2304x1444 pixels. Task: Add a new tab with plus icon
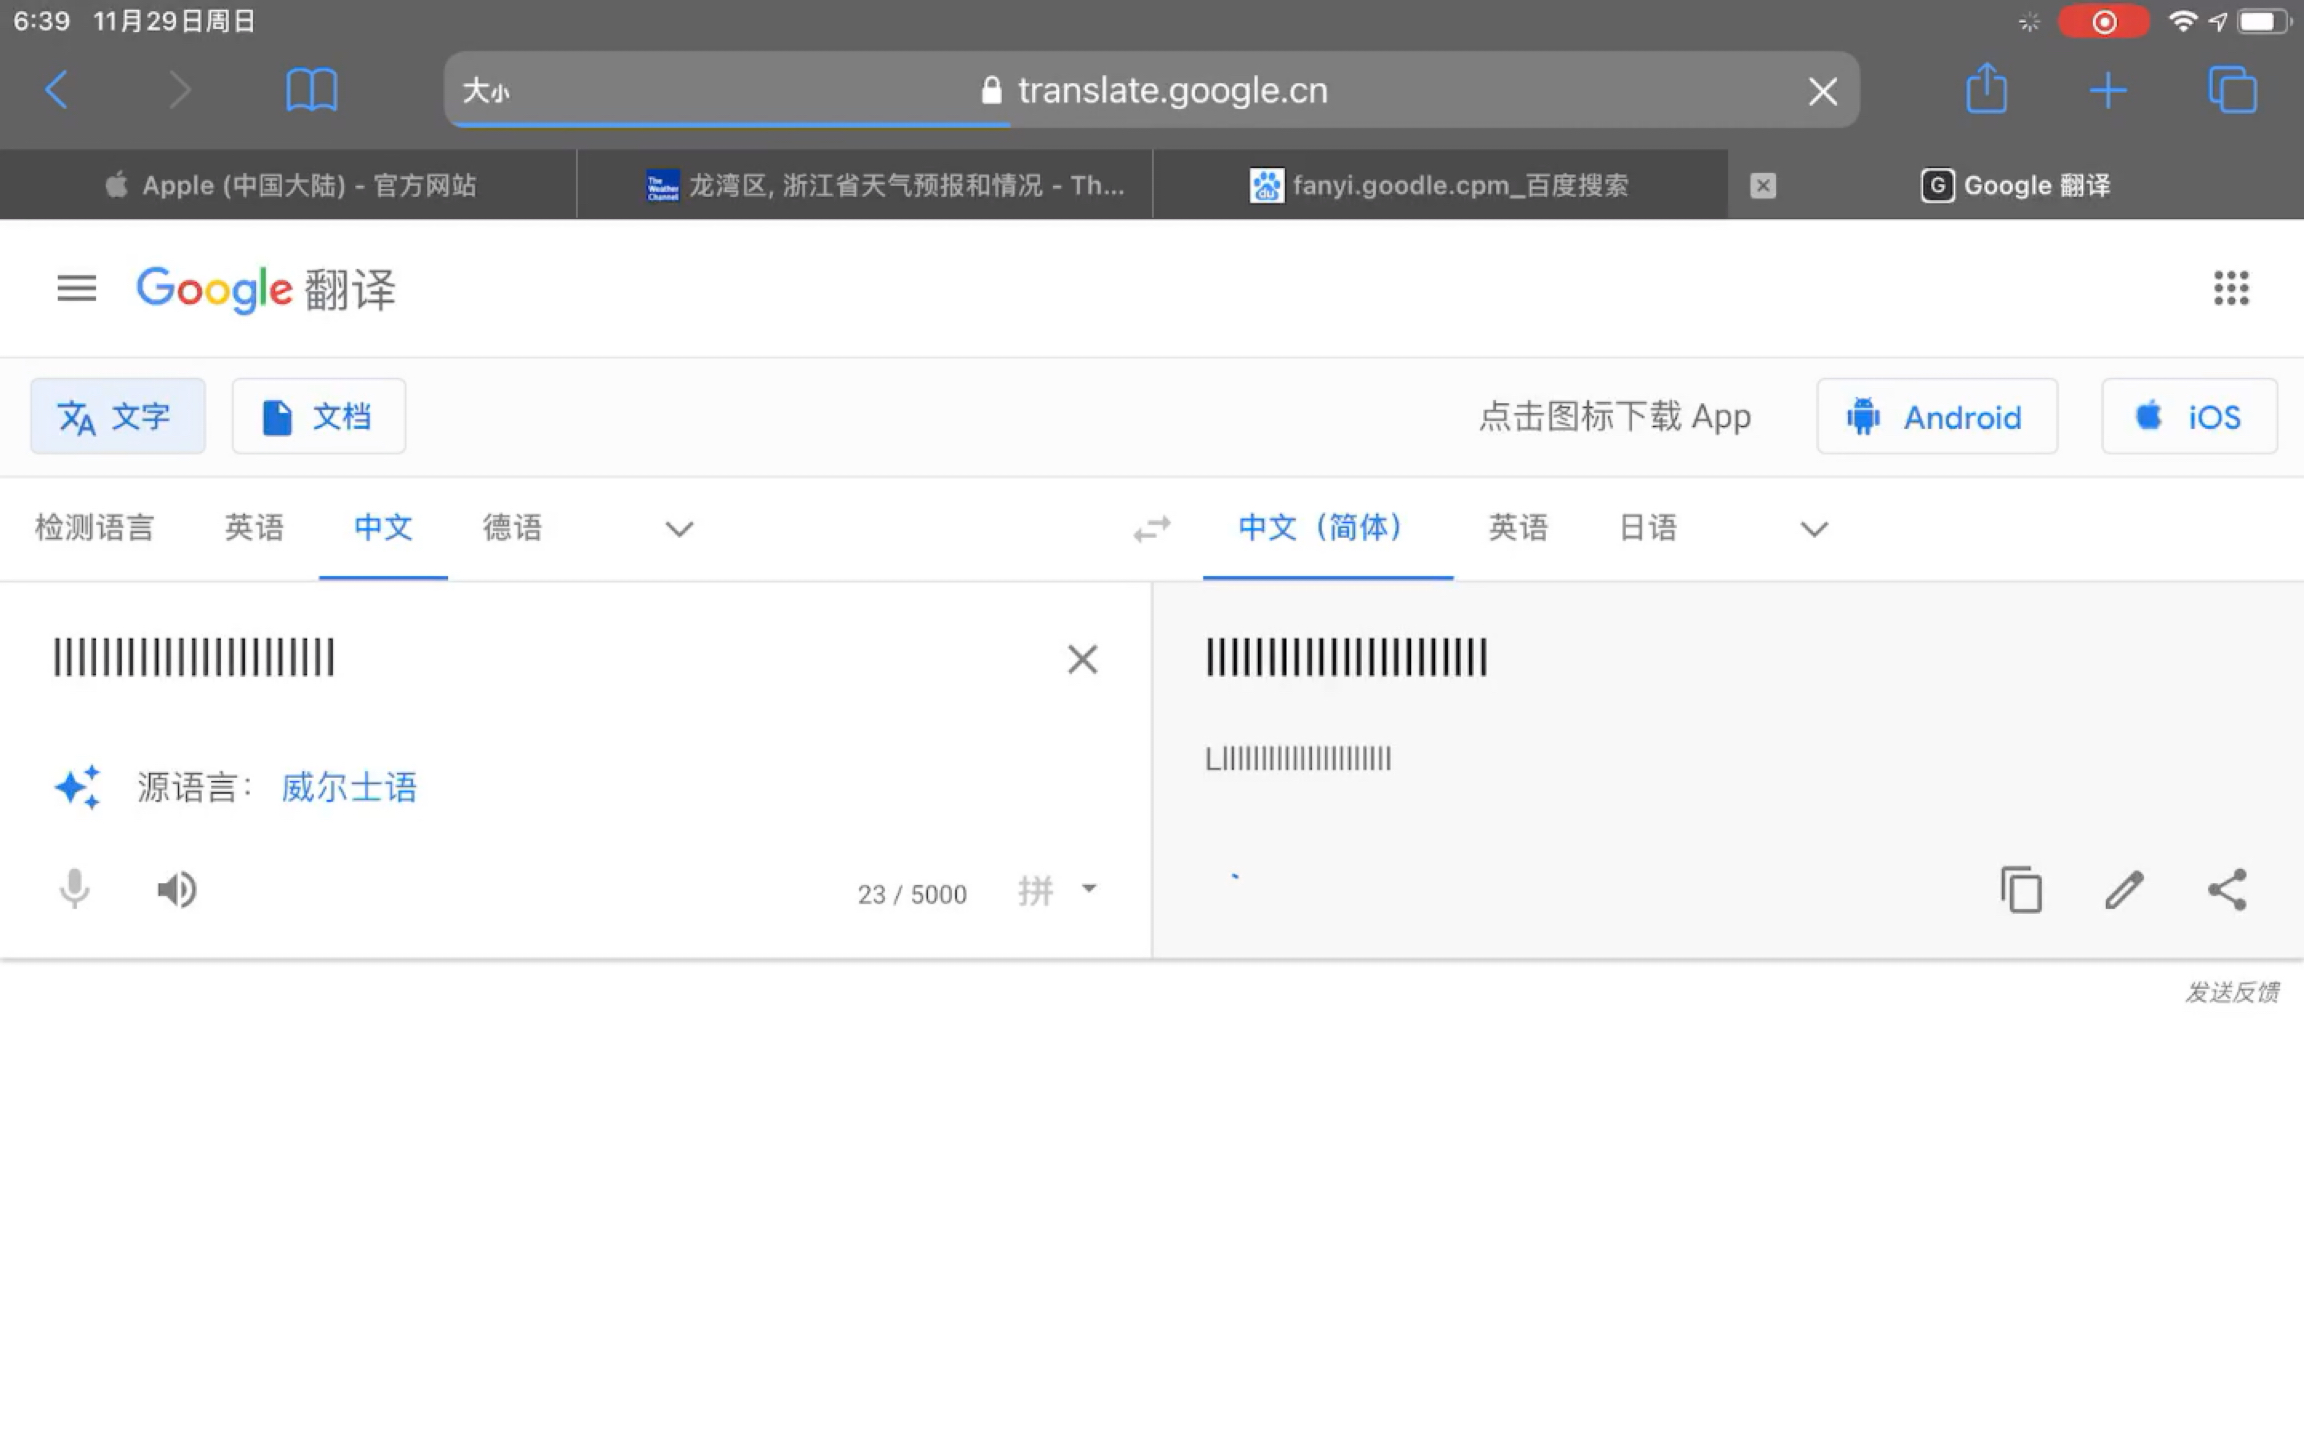pyautogui.click(x=2107, y=91)
